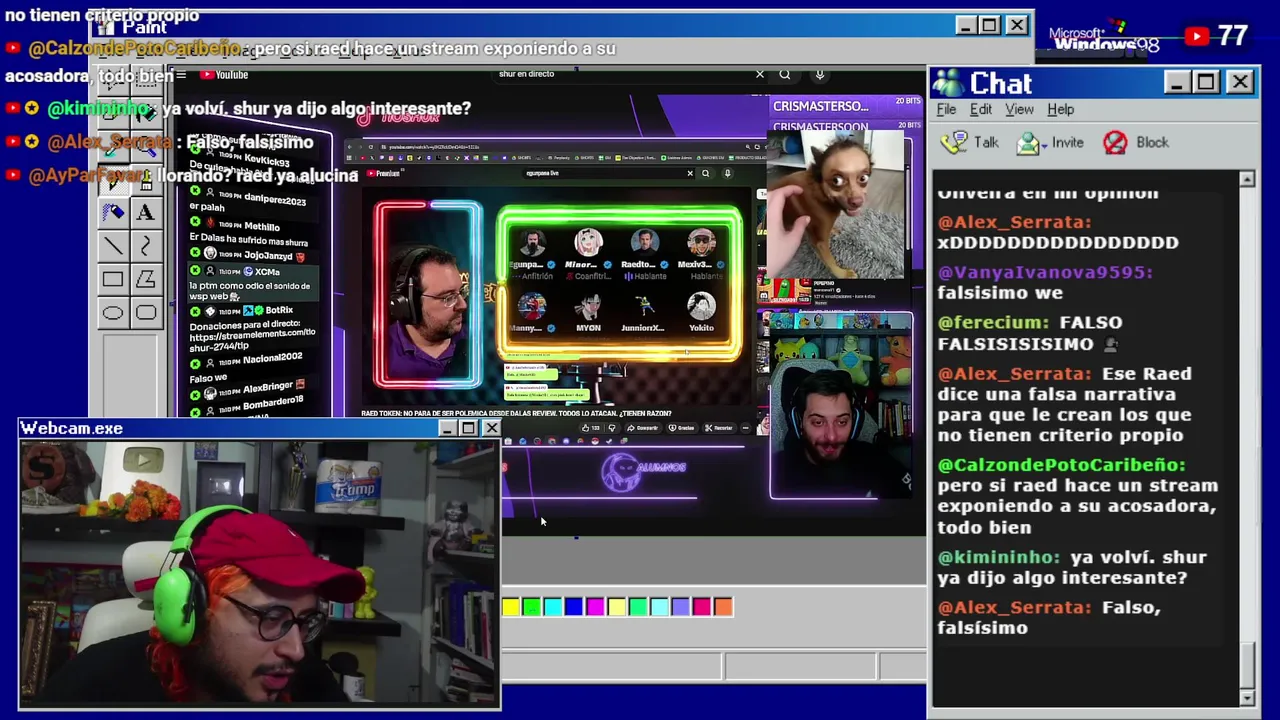The width and height of the screenshot is (1280, 720).
Task: Open the three-dot more actions under the video
Action: pyautogui.click(x=746, y=428)
